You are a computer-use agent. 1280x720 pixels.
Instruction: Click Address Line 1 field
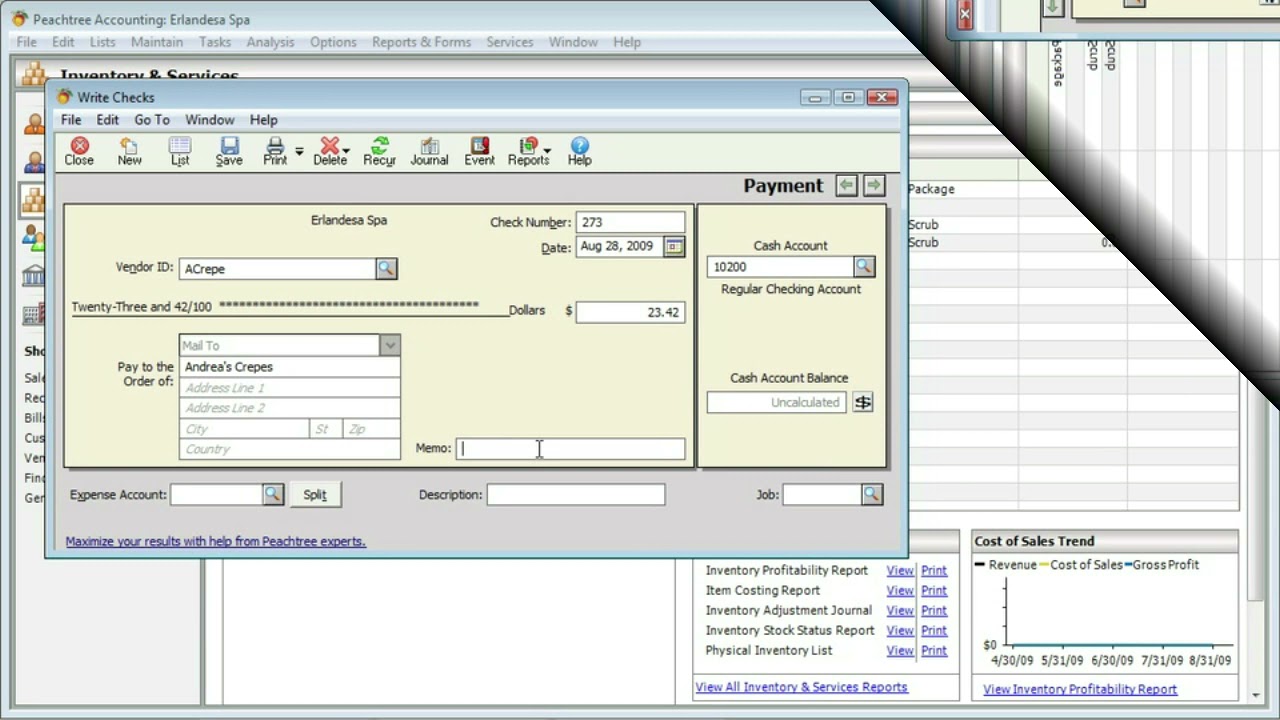pos(290,388)
